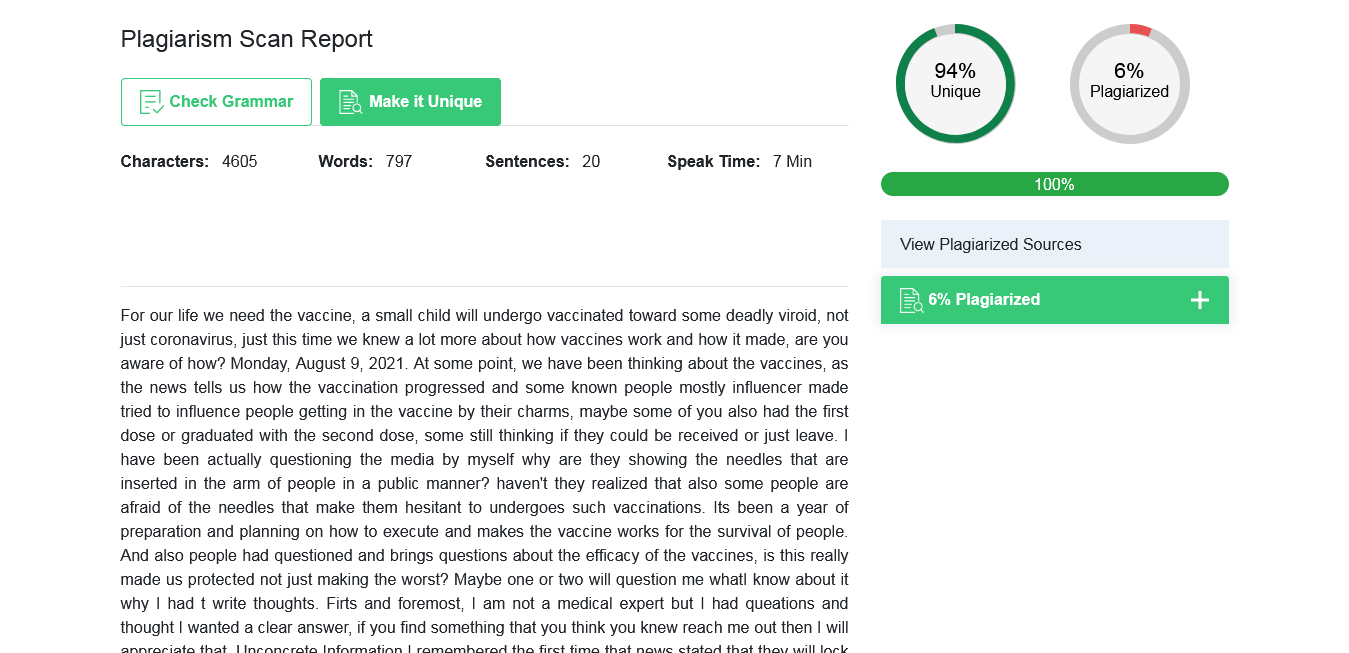
Task: Click the Sentences count 20
Action: click(x=591, y=161)
